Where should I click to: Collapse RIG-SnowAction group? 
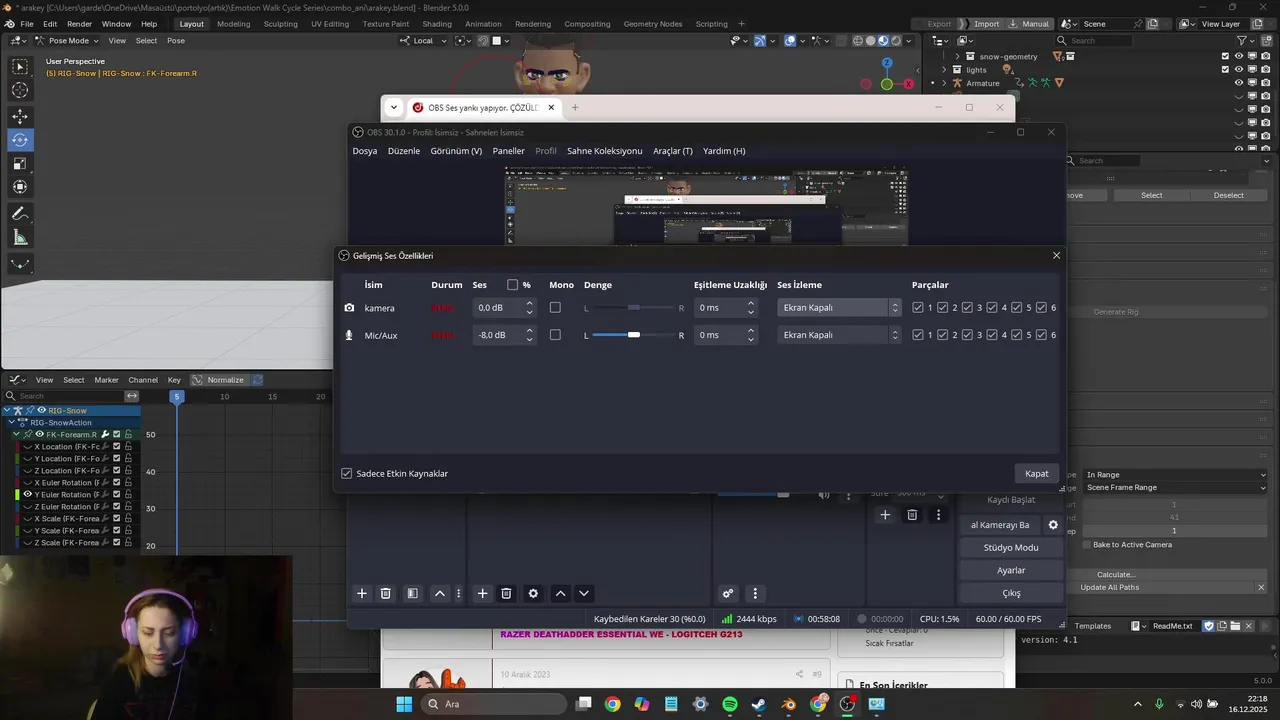coord(13,423)
